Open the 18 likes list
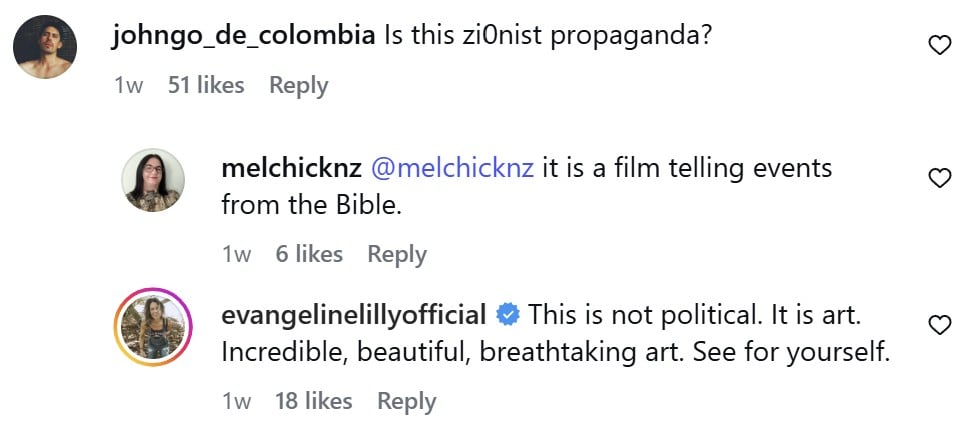 pyautogui.click(x=314, y=401)
